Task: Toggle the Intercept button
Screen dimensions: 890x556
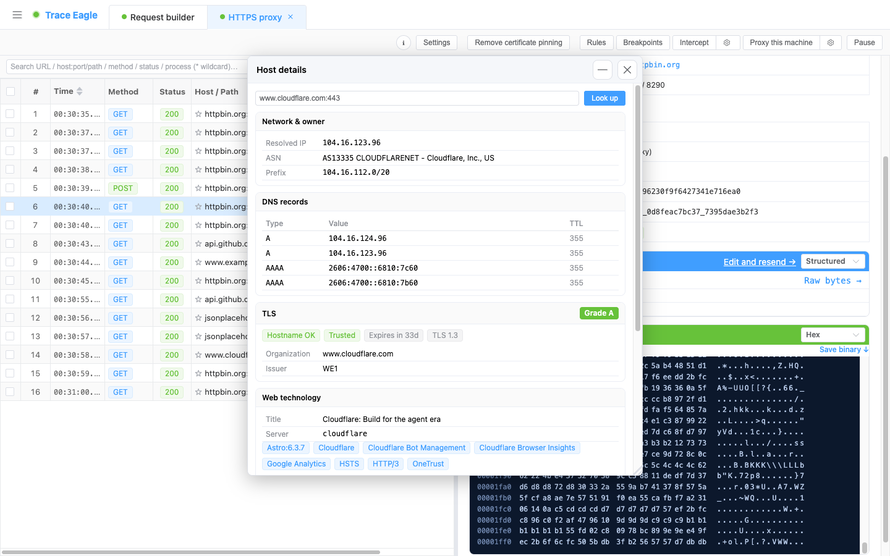Action: pyautogui.click(x=694, y=43)
